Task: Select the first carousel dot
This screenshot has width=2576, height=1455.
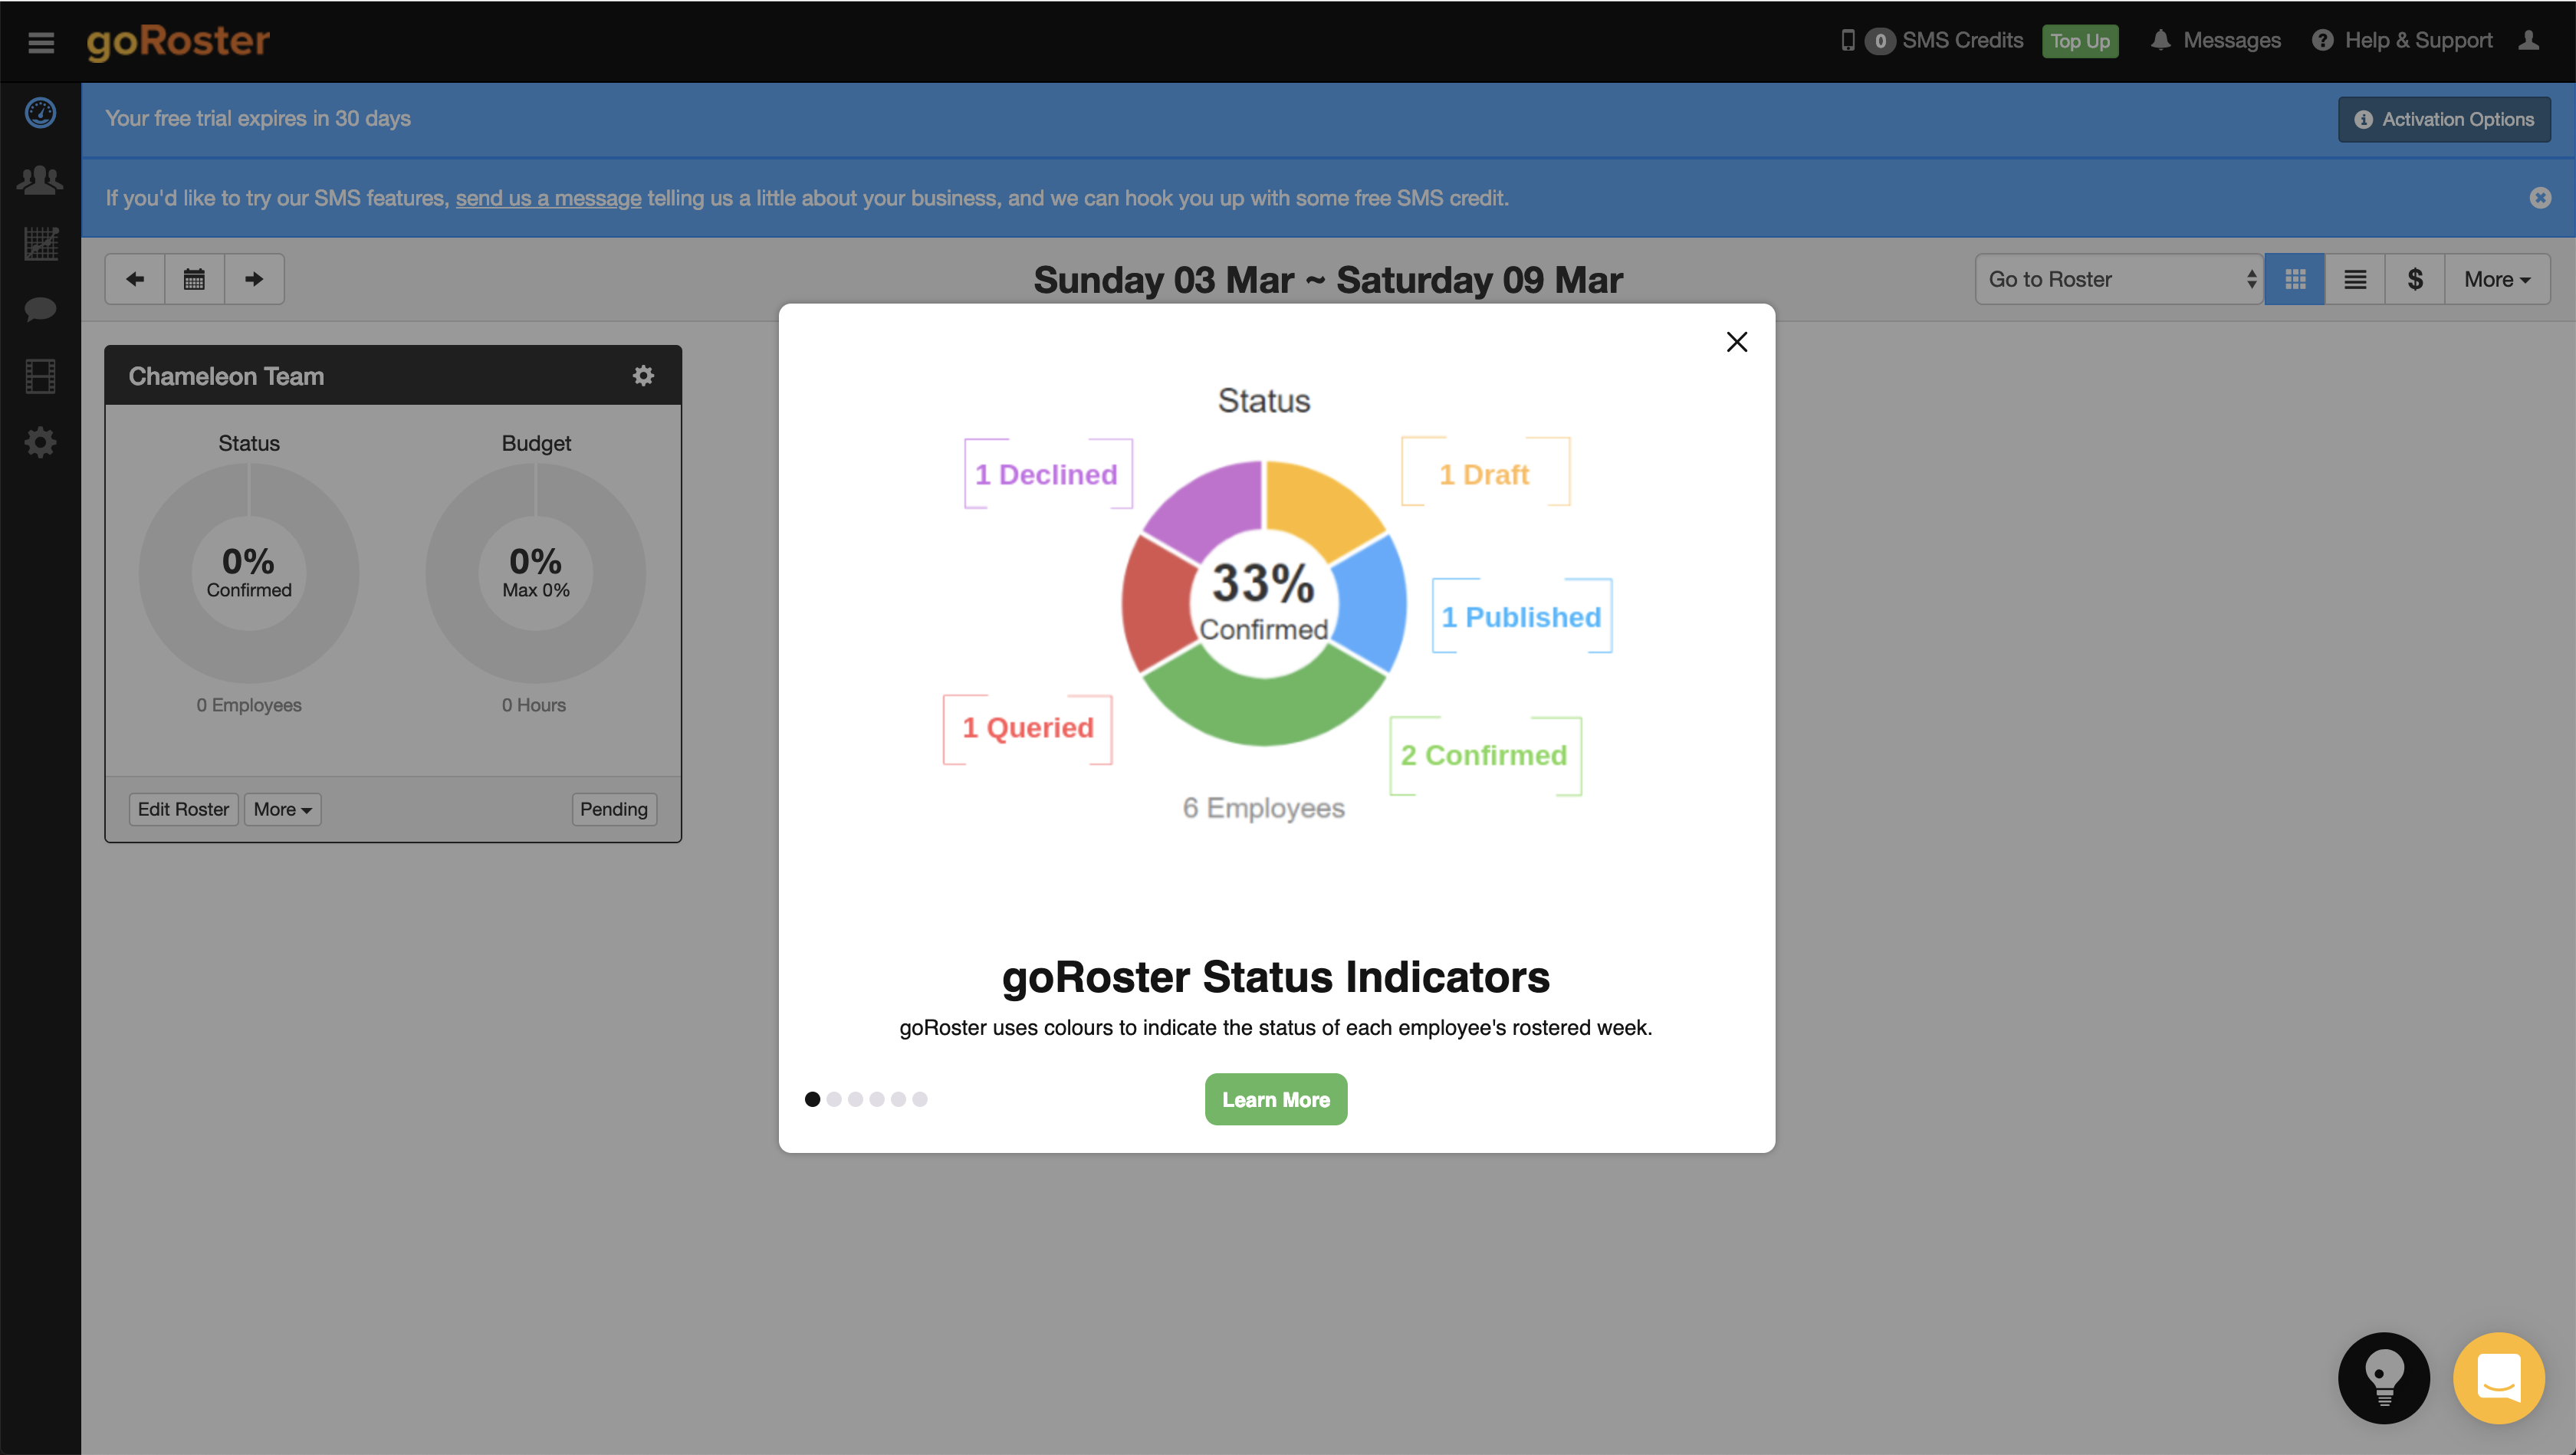Action: 812,1099
